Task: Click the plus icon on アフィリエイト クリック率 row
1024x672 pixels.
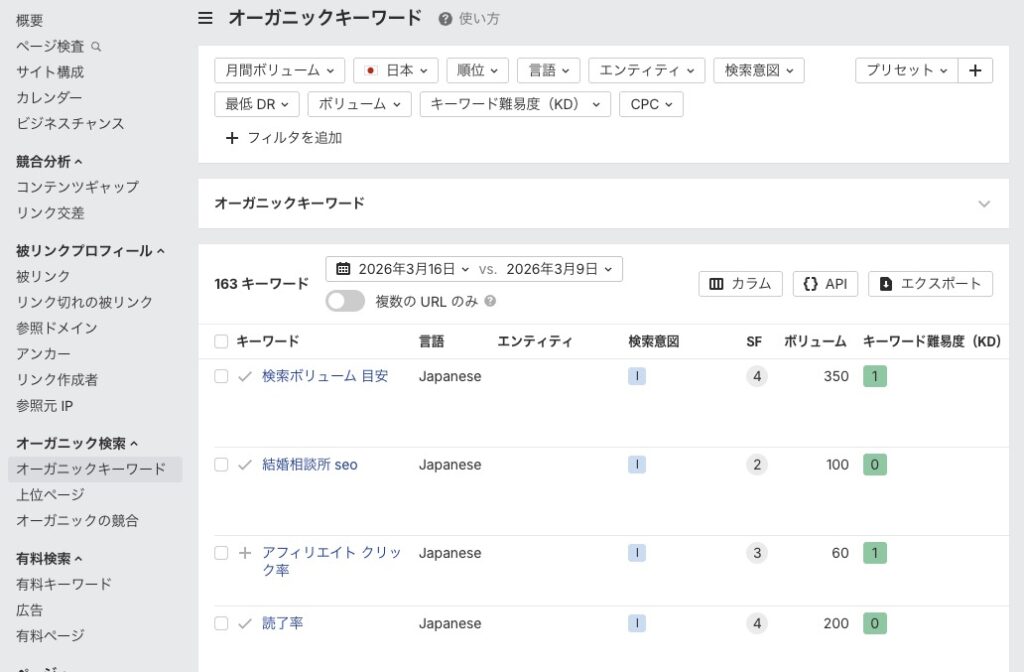Action: pos(245,553)
